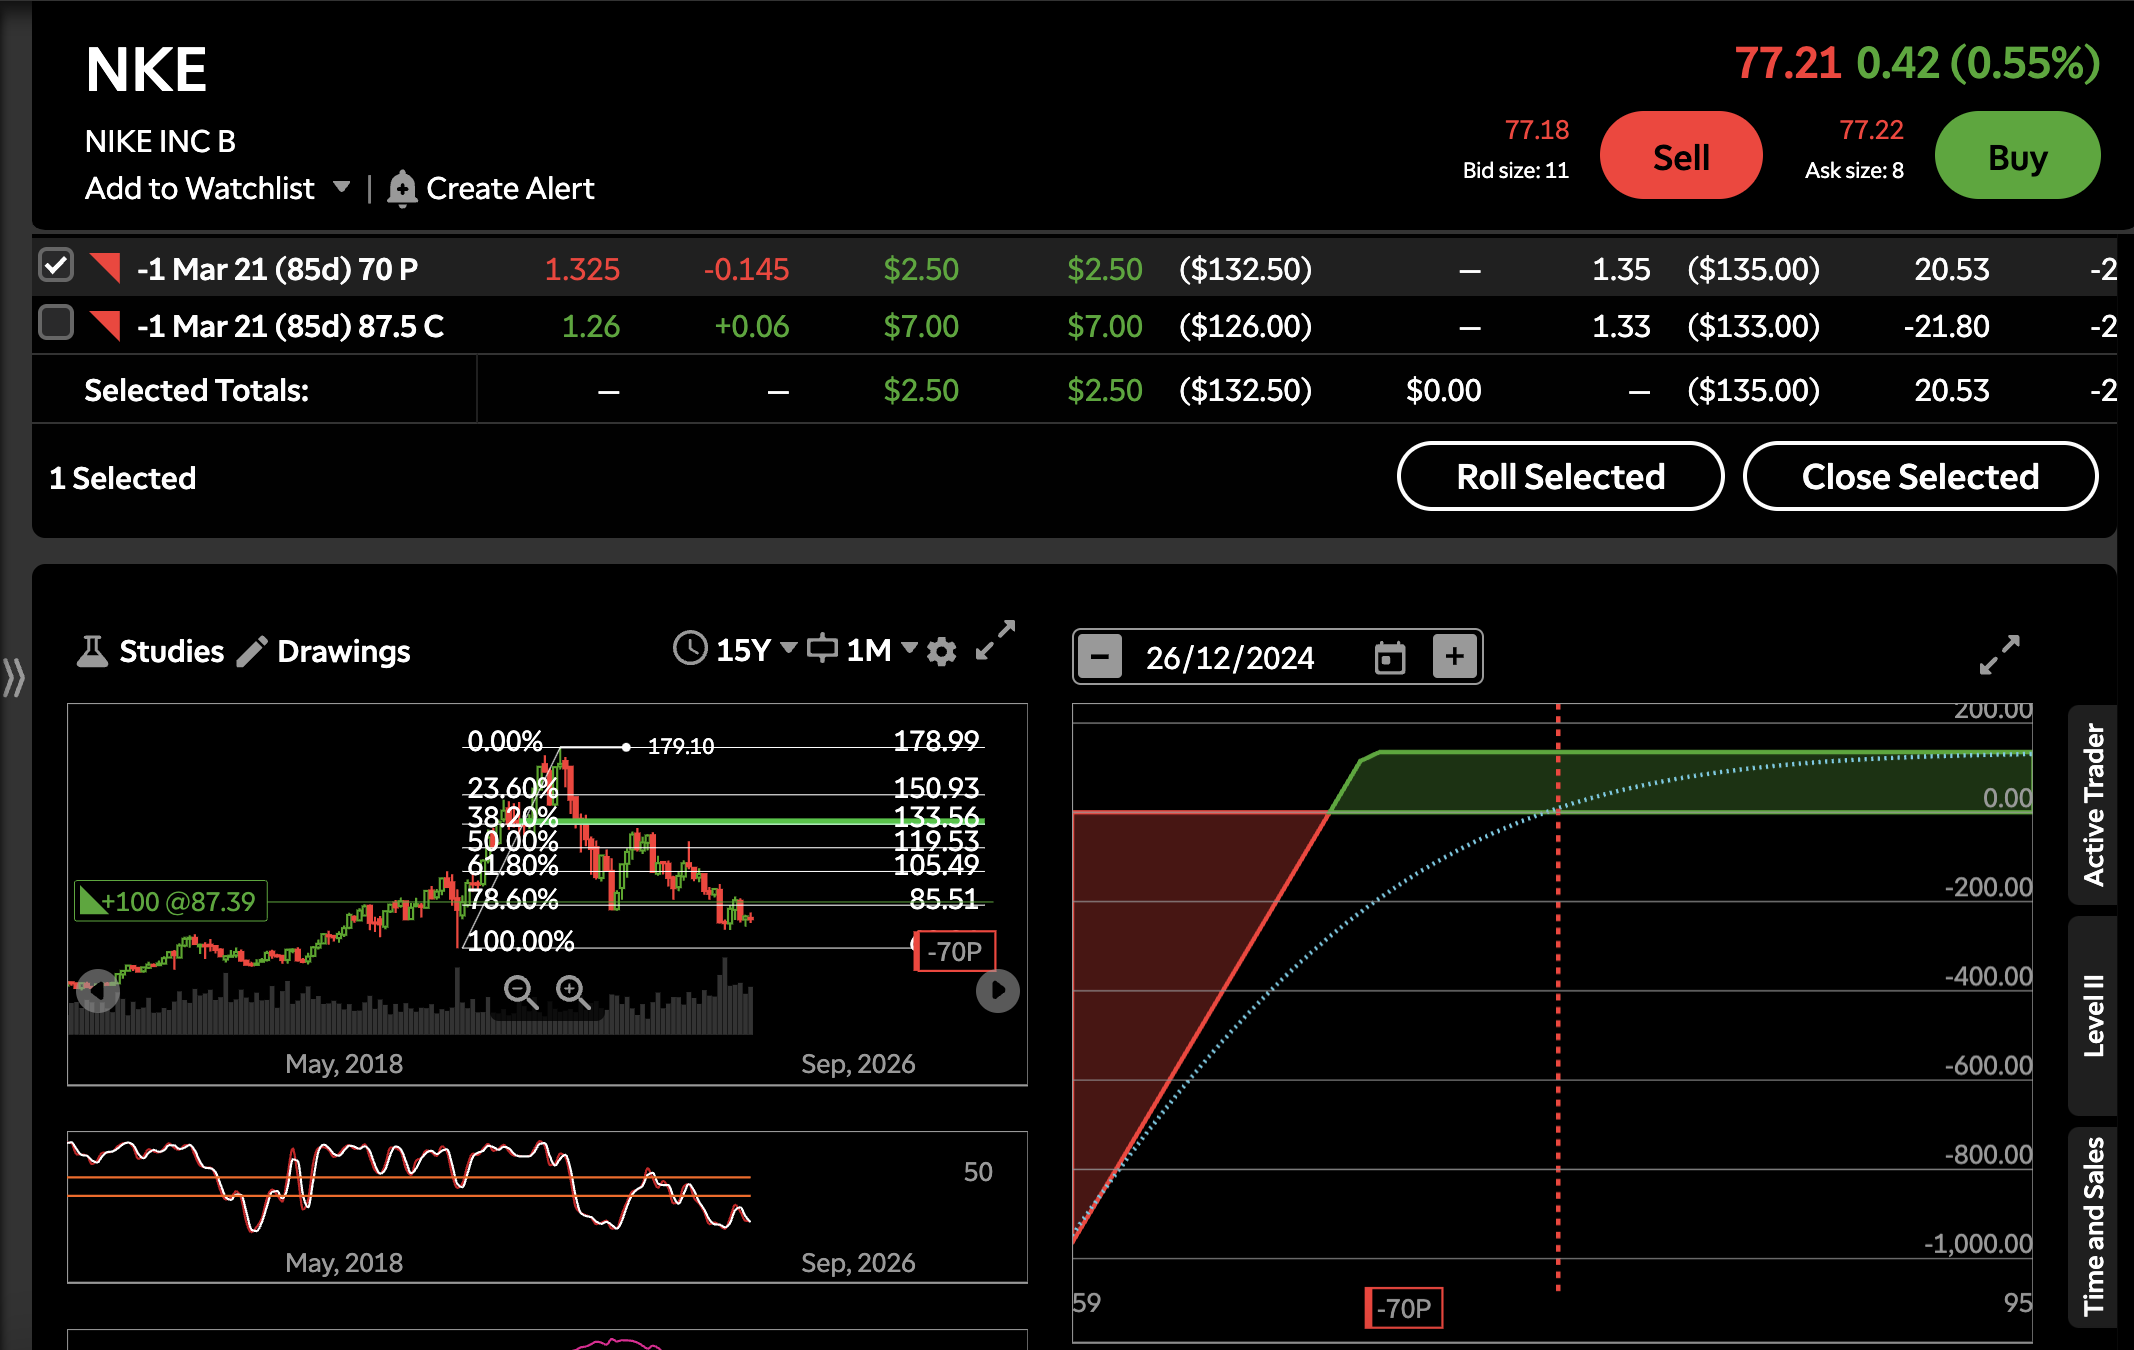Expand the risk profile graph fullscreen
The image size is (2134, 1350).
coord(2000,655)
